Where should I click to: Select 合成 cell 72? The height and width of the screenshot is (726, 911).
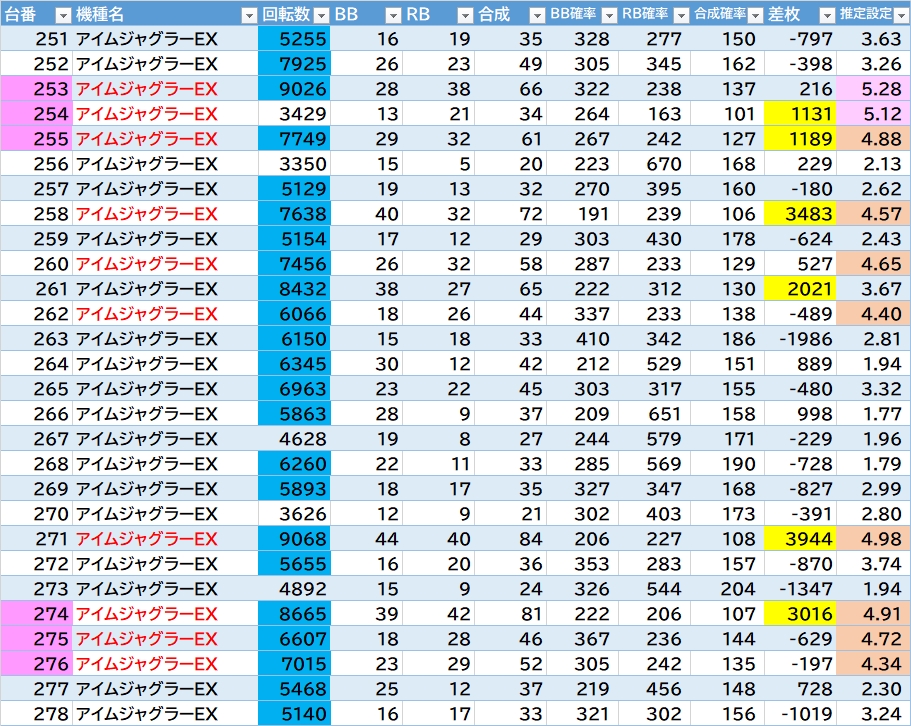(510, 214)
